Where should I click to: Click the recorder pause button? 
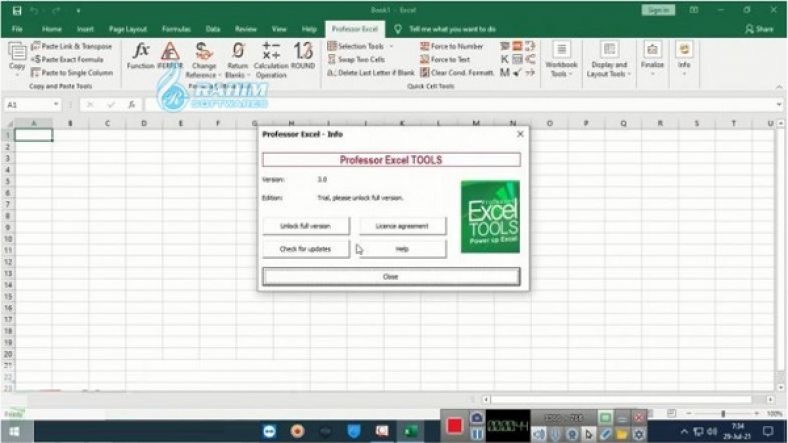tap(477, 433)
